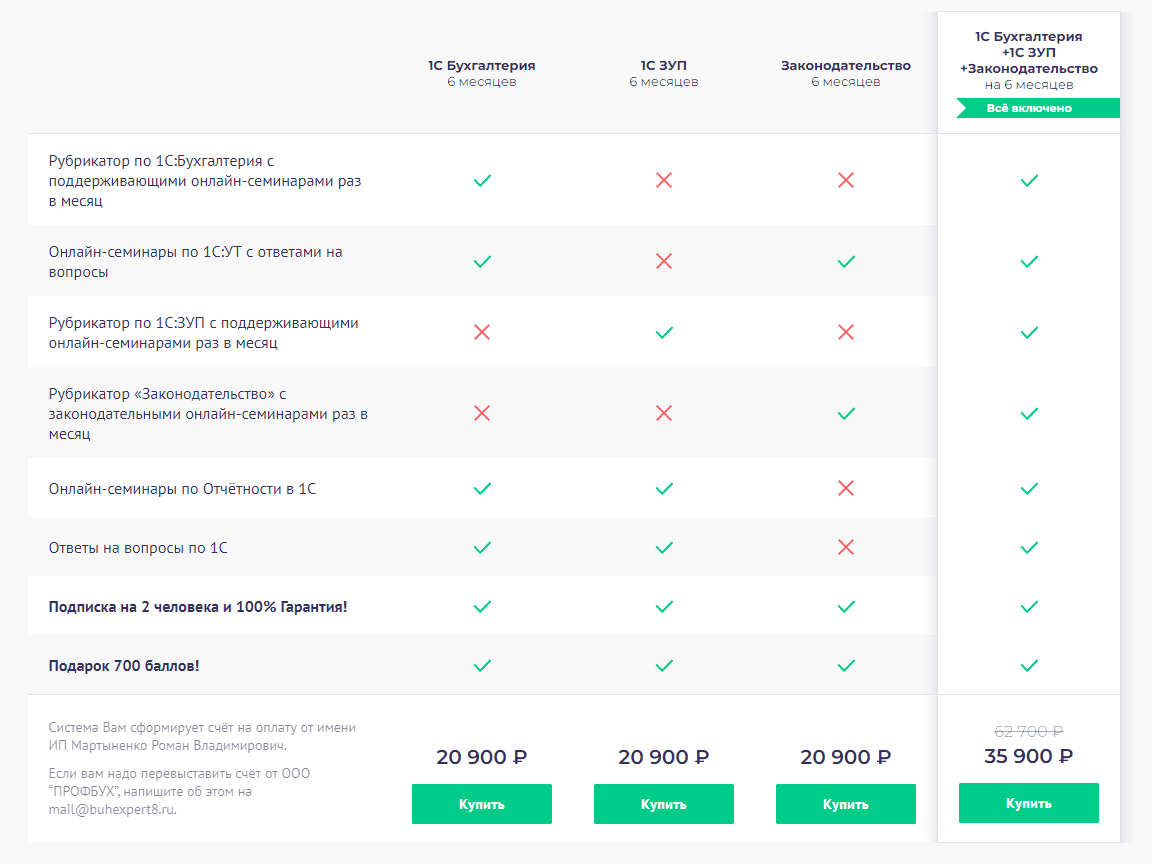The height and width of the screenshot is (864, 1152).
Task: Buy the all-inclusive plan for 35 900 ₽
Action: click(x=1029, y=803)
